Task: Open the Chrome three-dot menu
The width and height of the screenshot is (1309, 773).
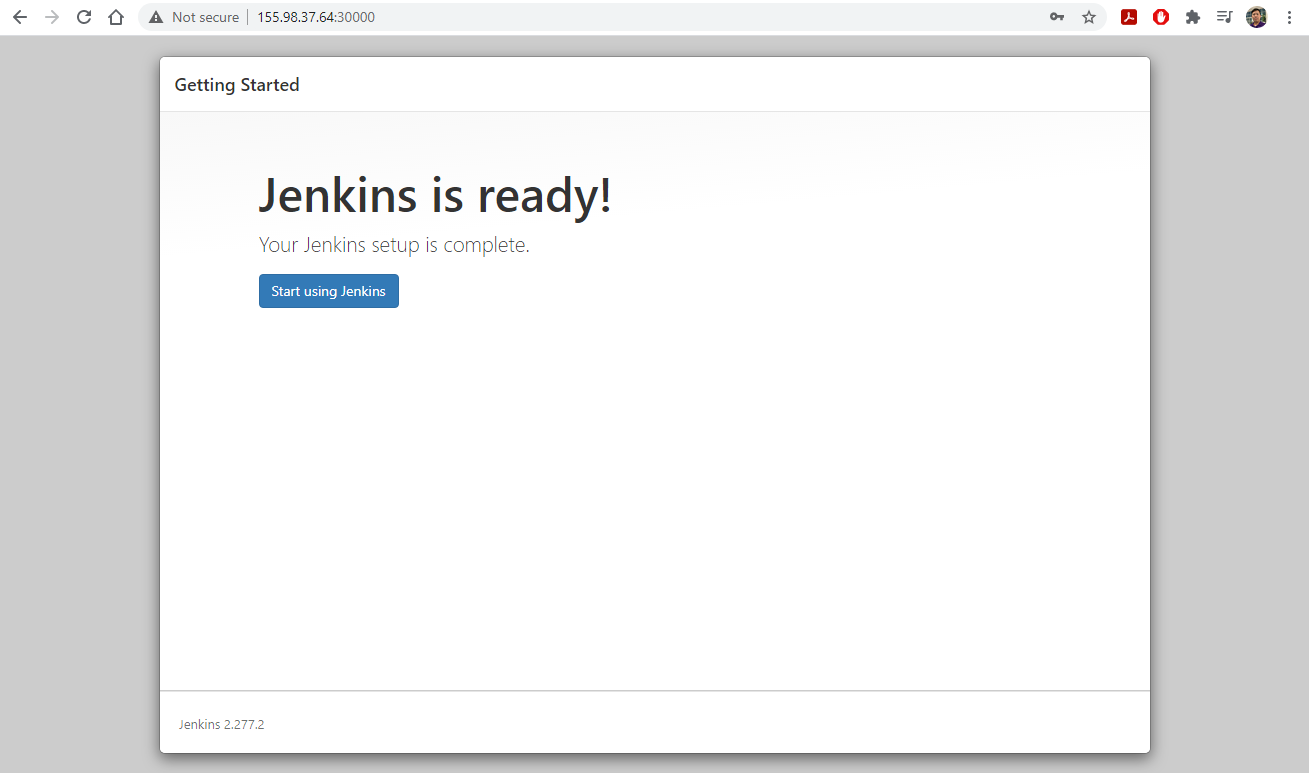Action: (1289, 17)
